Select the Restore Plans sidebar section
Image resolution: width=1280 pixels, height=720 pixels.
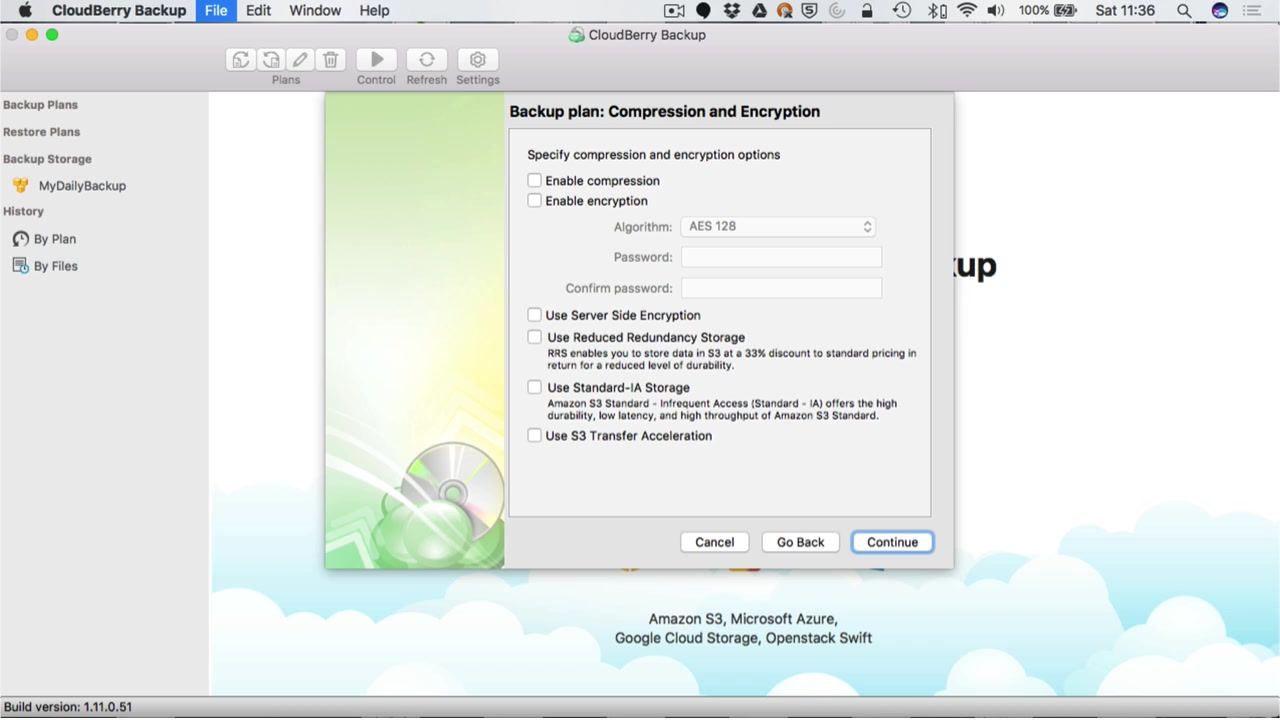41,132
